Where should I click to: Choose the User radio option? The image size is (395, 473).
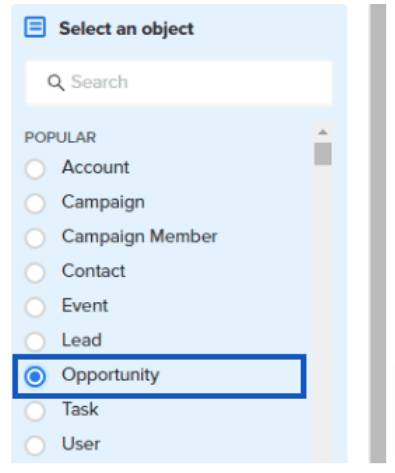coord(35,445)
